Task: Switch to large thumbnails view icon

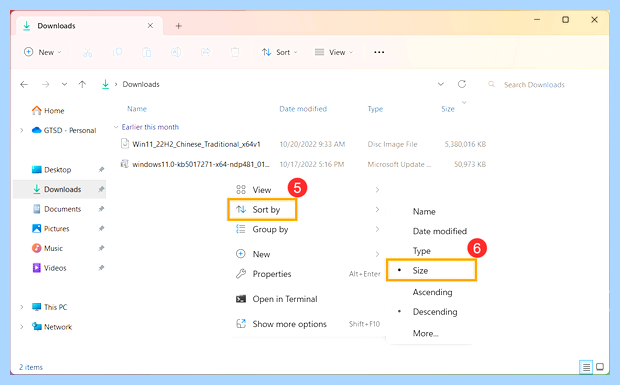Action: point(600,367)
